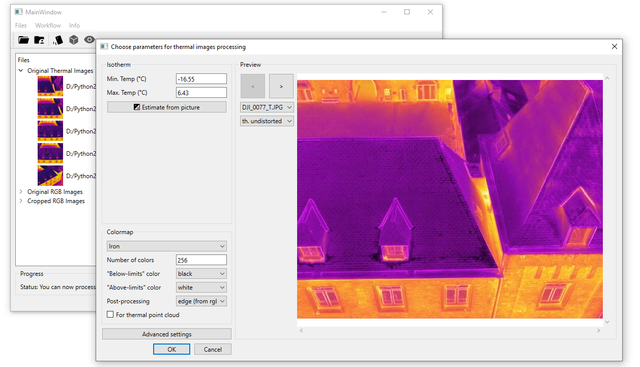Image resolution: width=640 pixels, height=367 pixels.
Task: Open the Workflow menu in MainWindow
Action: point(48,25)
